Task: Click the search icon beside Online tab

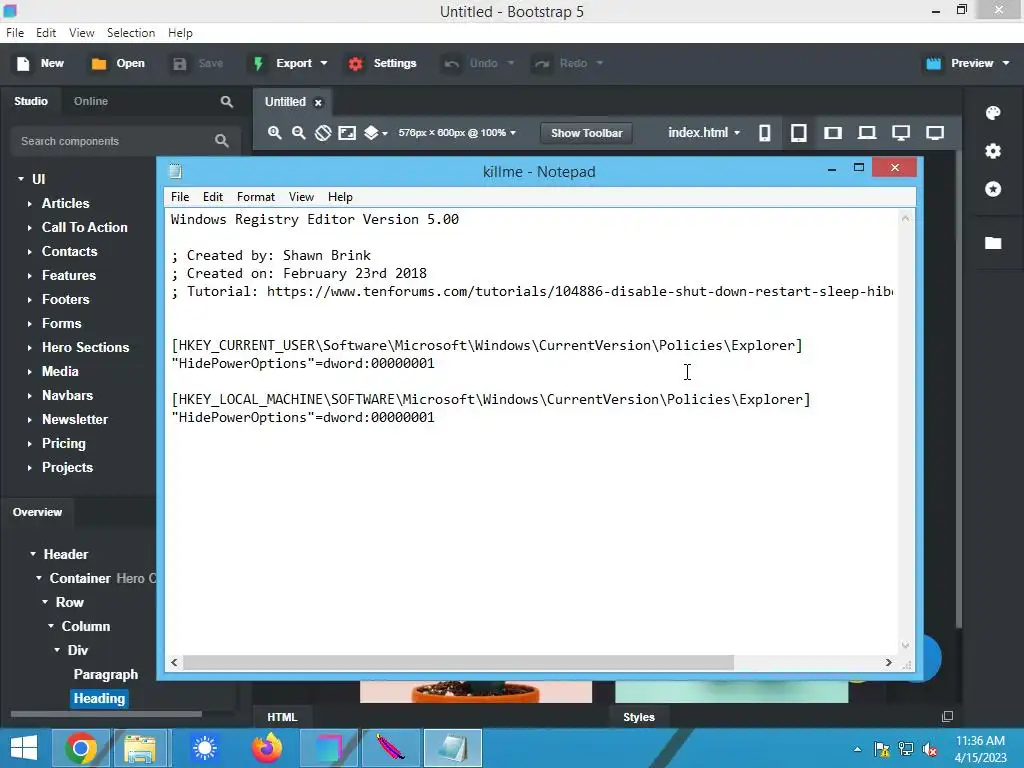Action: (227, 101)
